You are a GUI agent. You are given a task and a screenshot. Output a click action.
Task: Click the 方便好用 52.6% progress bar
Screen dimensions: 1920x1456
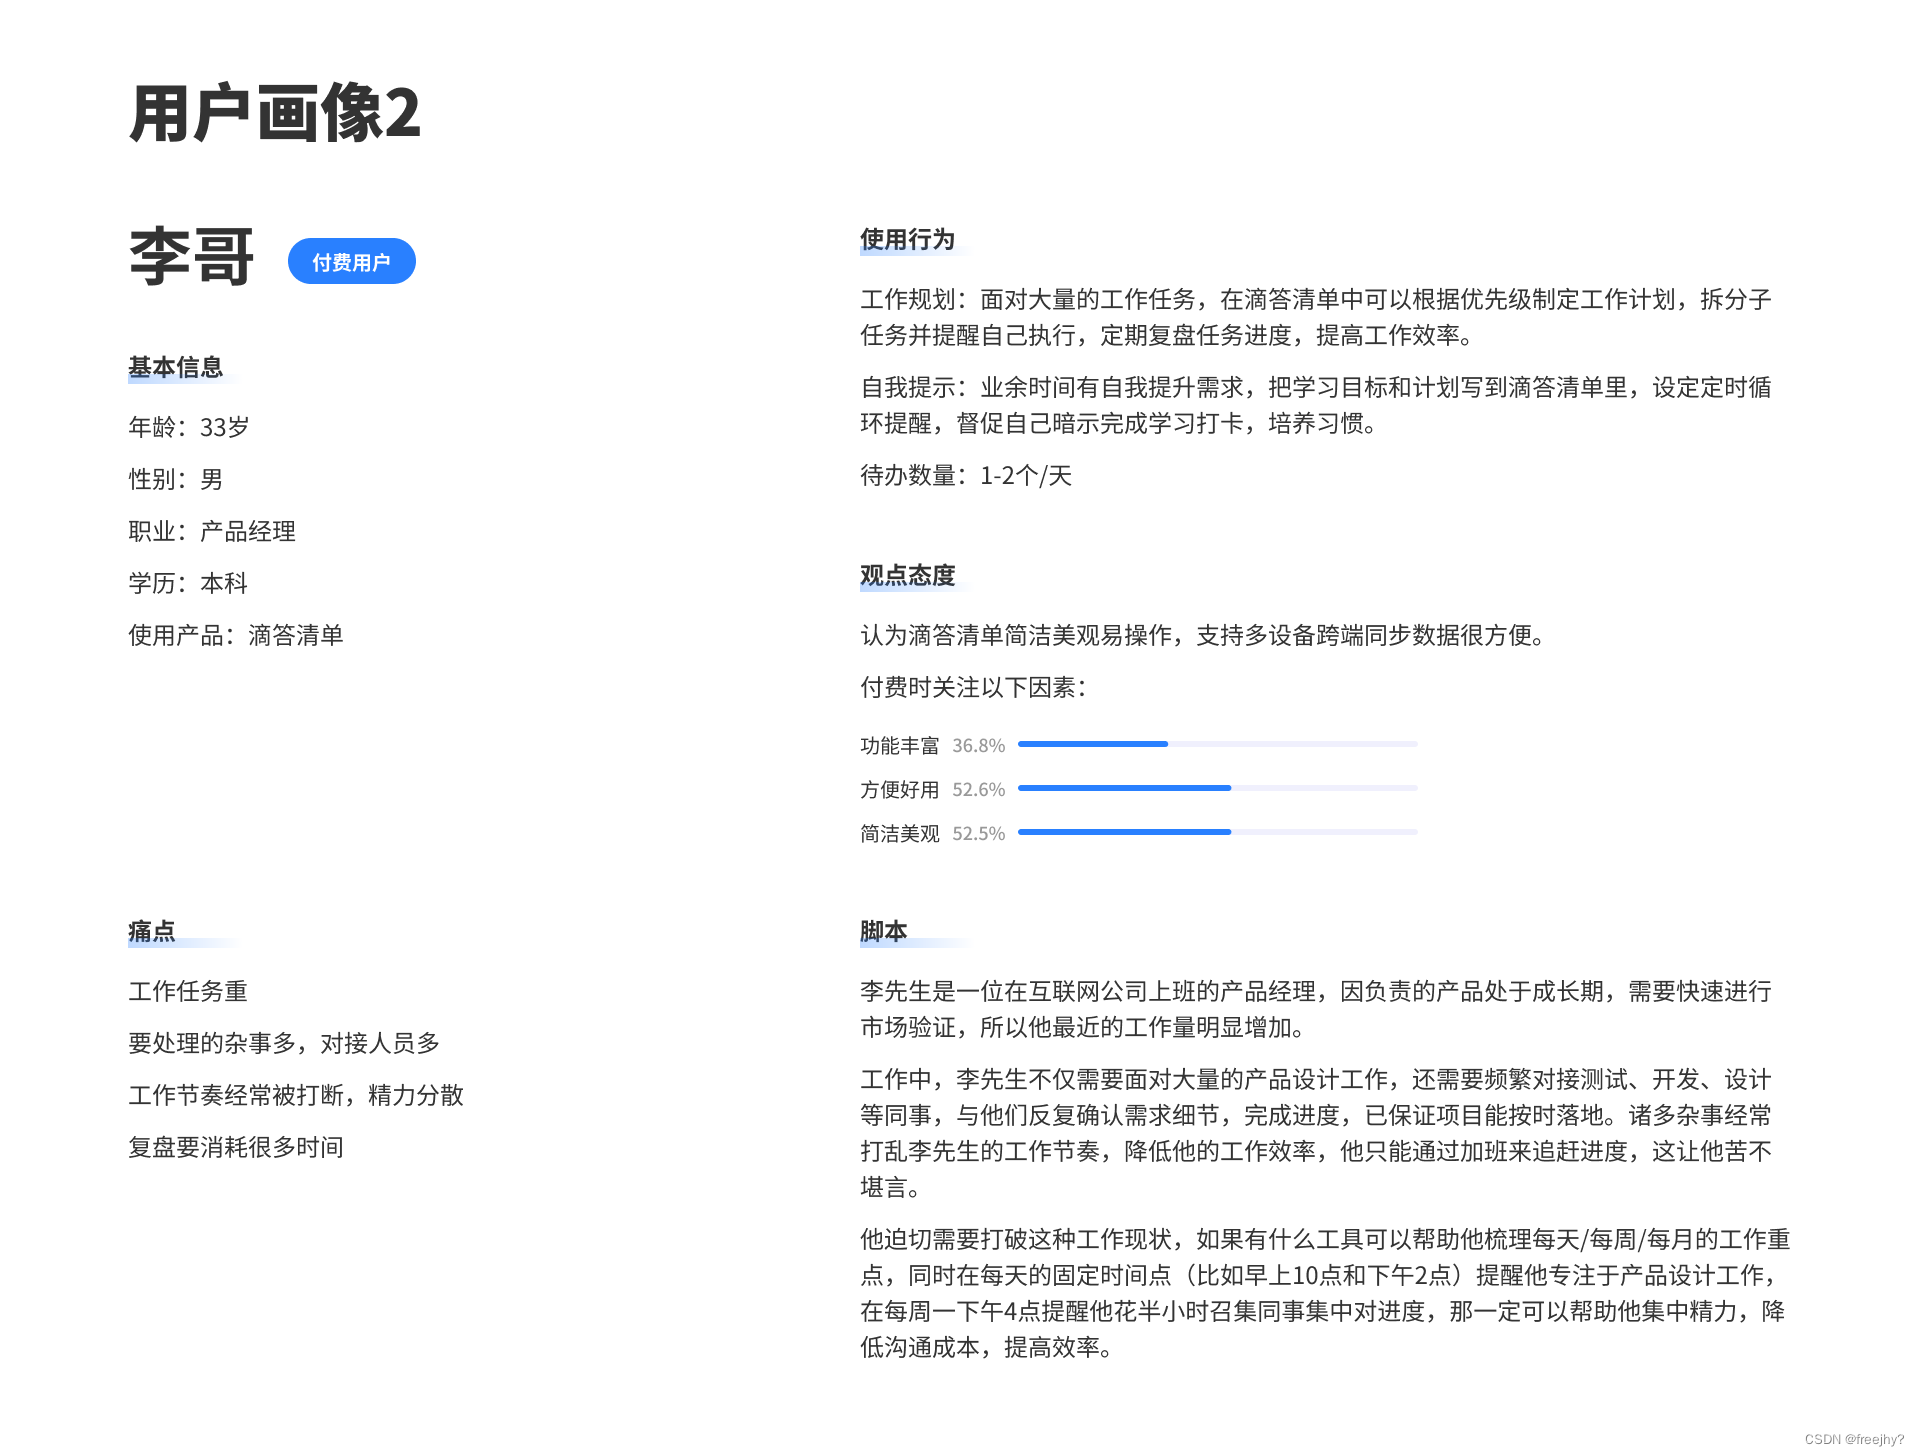point(1217,788)
